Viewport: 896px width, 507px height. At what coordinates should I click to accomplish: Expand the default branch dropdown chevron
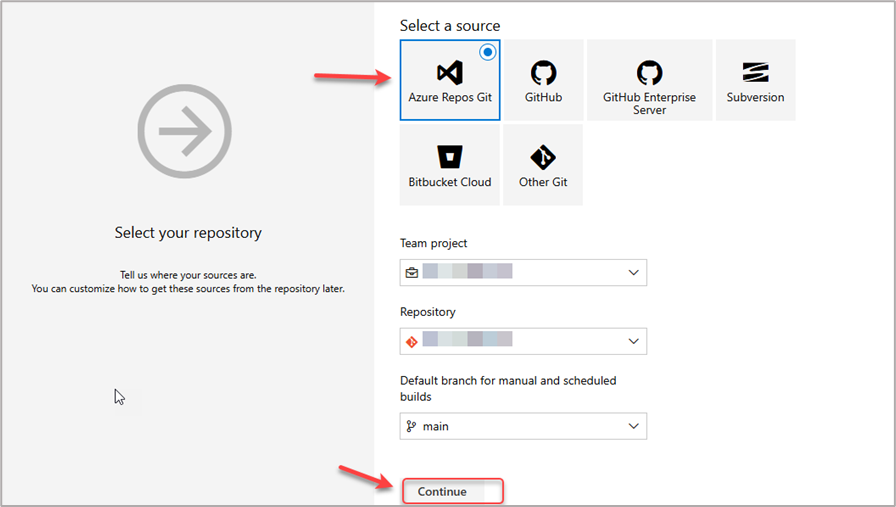click(x=633, y=426)
